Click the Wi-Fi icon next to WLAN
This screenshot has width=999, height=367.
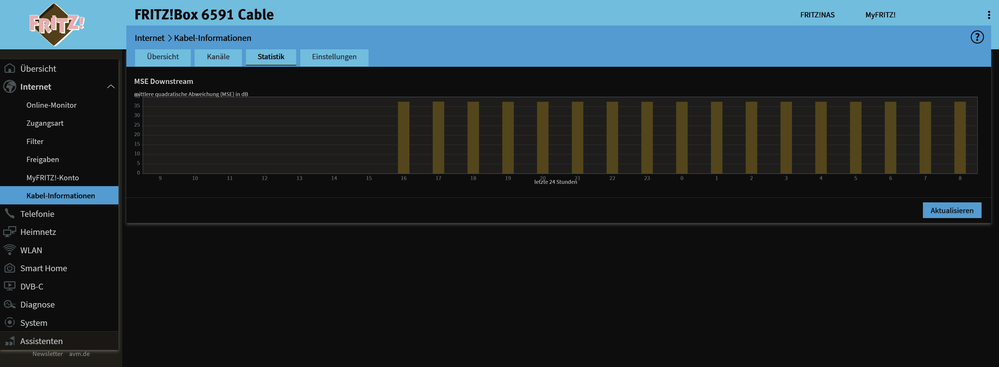click(x=10, y=250)
